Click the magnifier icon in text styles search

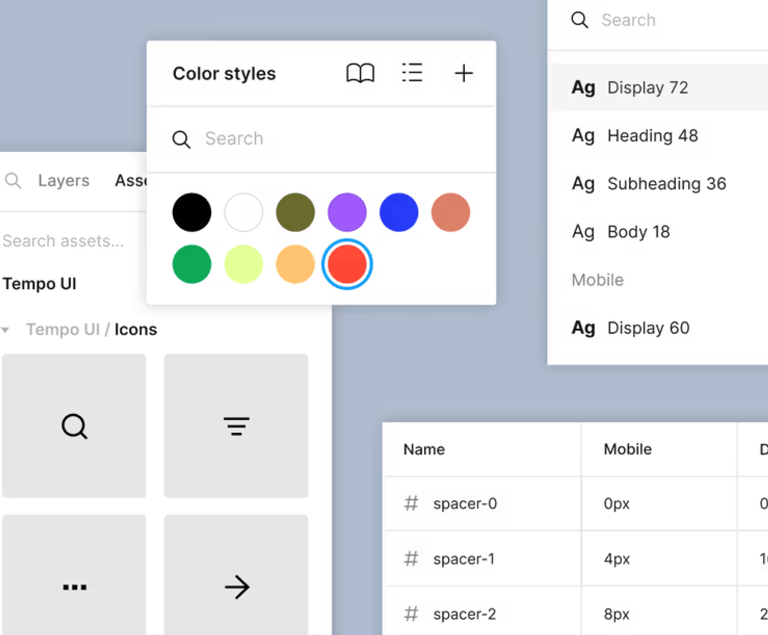pos(579,20)
